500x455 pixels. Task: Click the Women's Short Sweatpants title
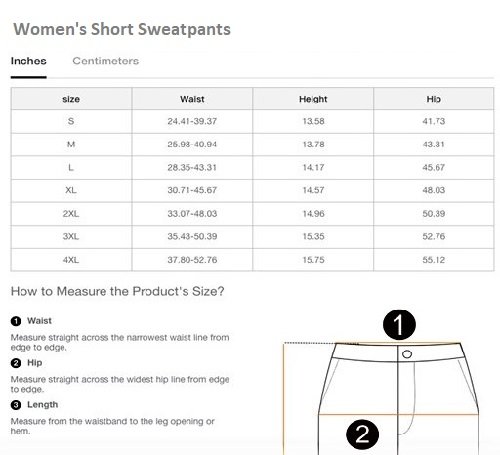(x=122, y=29)
